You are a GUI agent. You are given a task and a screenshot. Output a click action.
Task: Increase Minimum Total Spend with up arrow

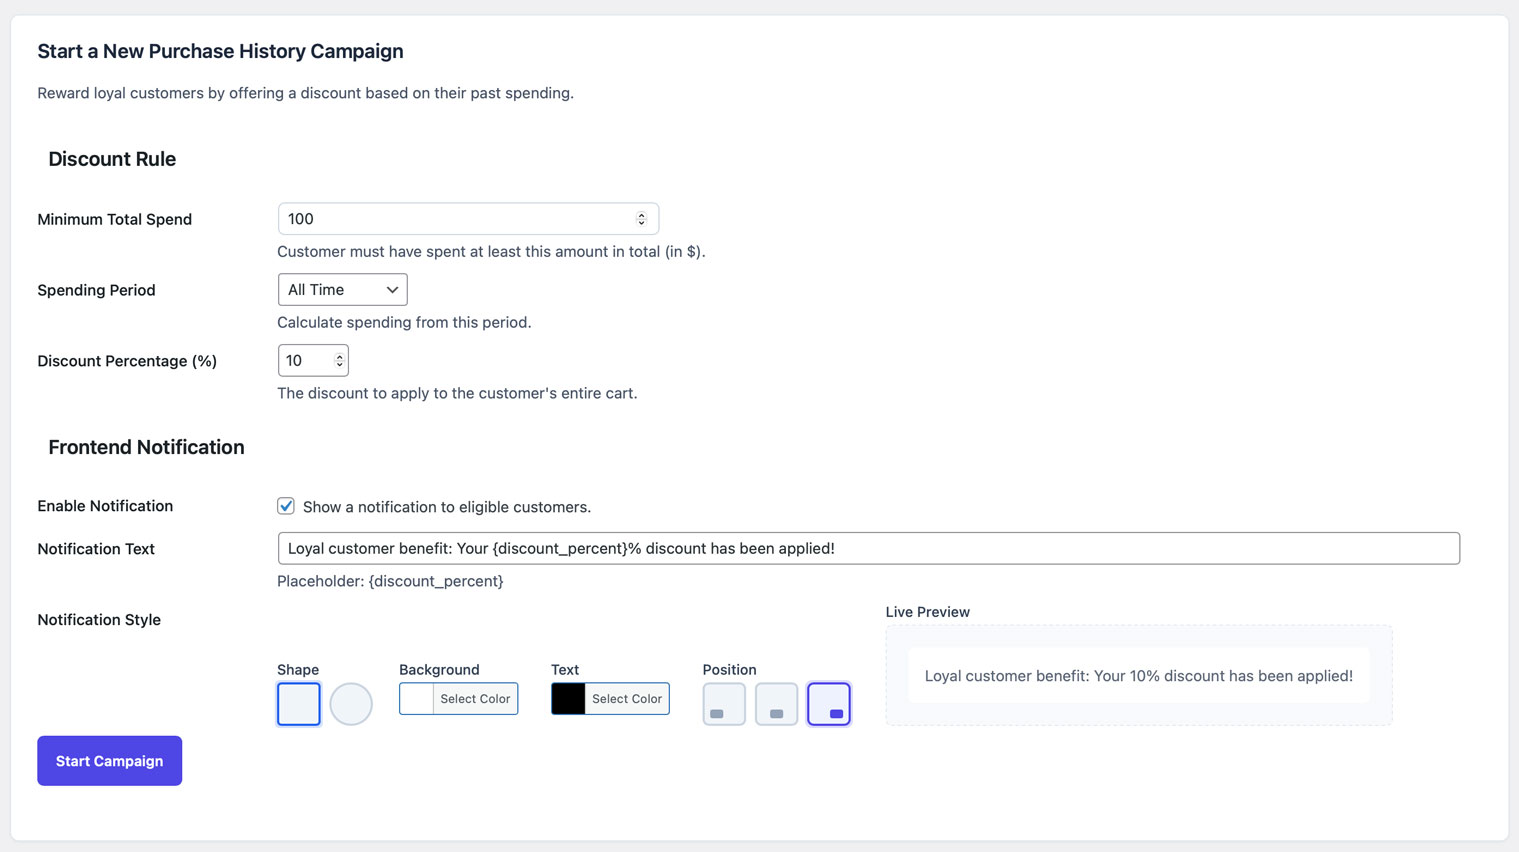[x=642, y=215]
